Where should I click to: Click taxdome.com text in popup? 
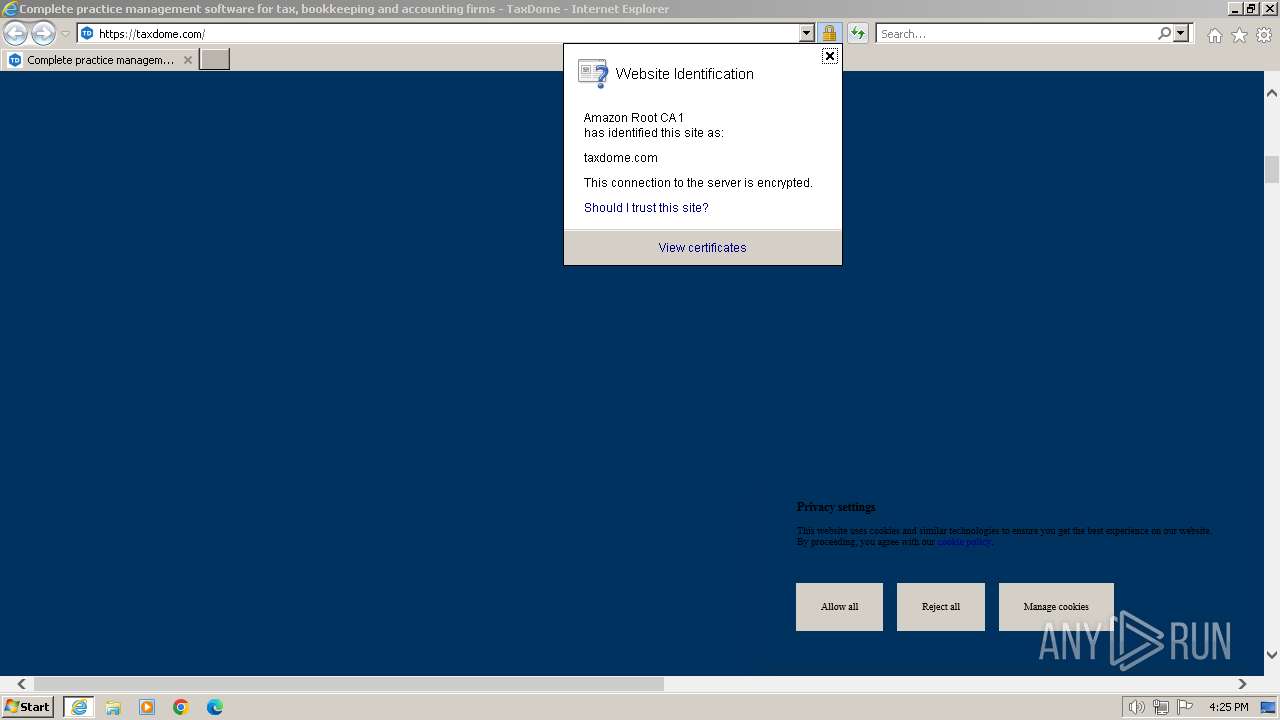pyautogui.click(x=621, y=158)
